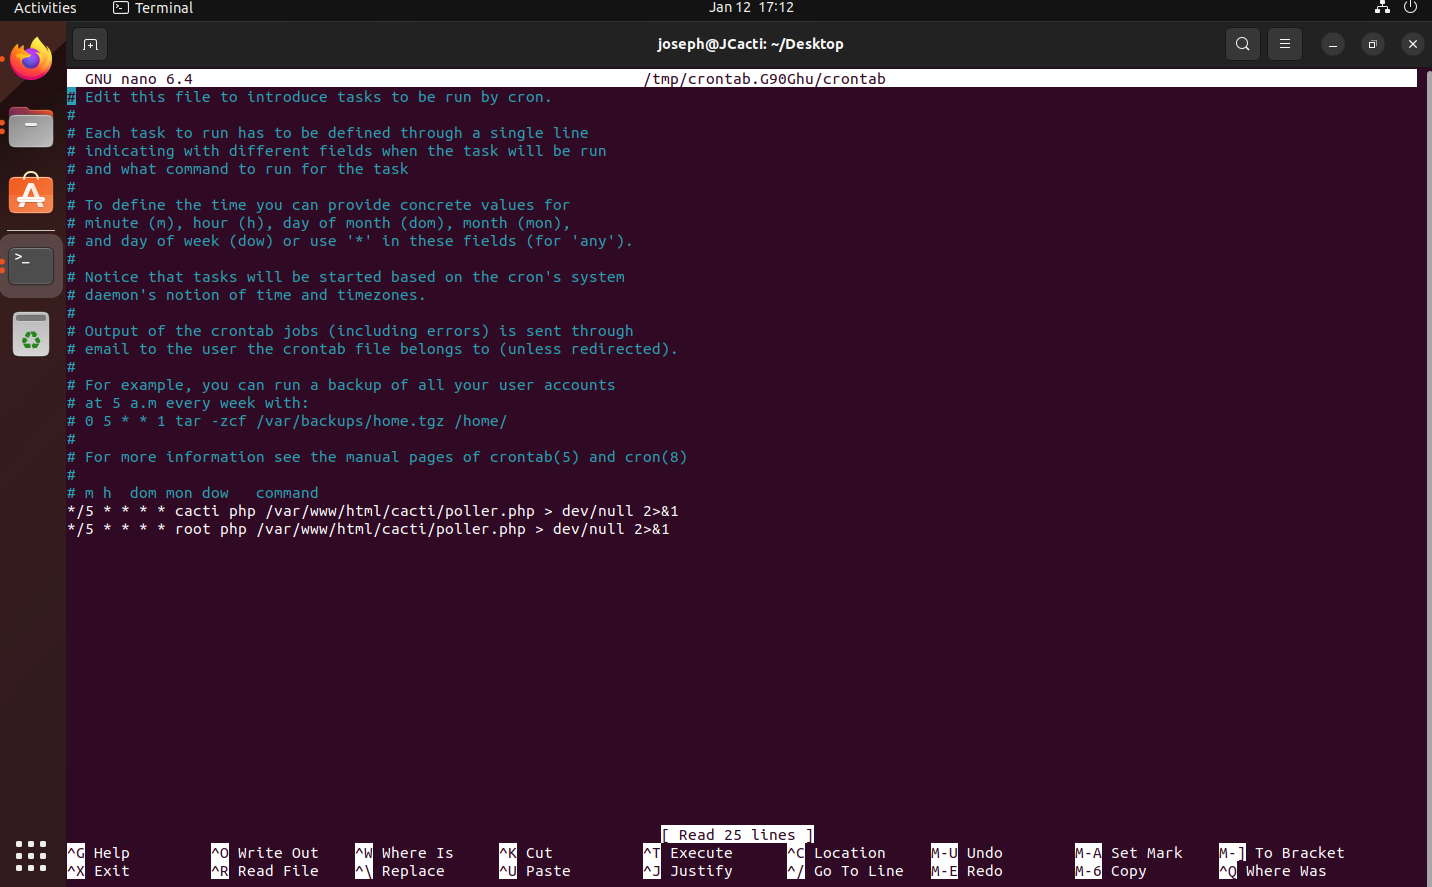Click the 'For more information see the manual' line
The image size is (1432, 887).
point(377,457)
